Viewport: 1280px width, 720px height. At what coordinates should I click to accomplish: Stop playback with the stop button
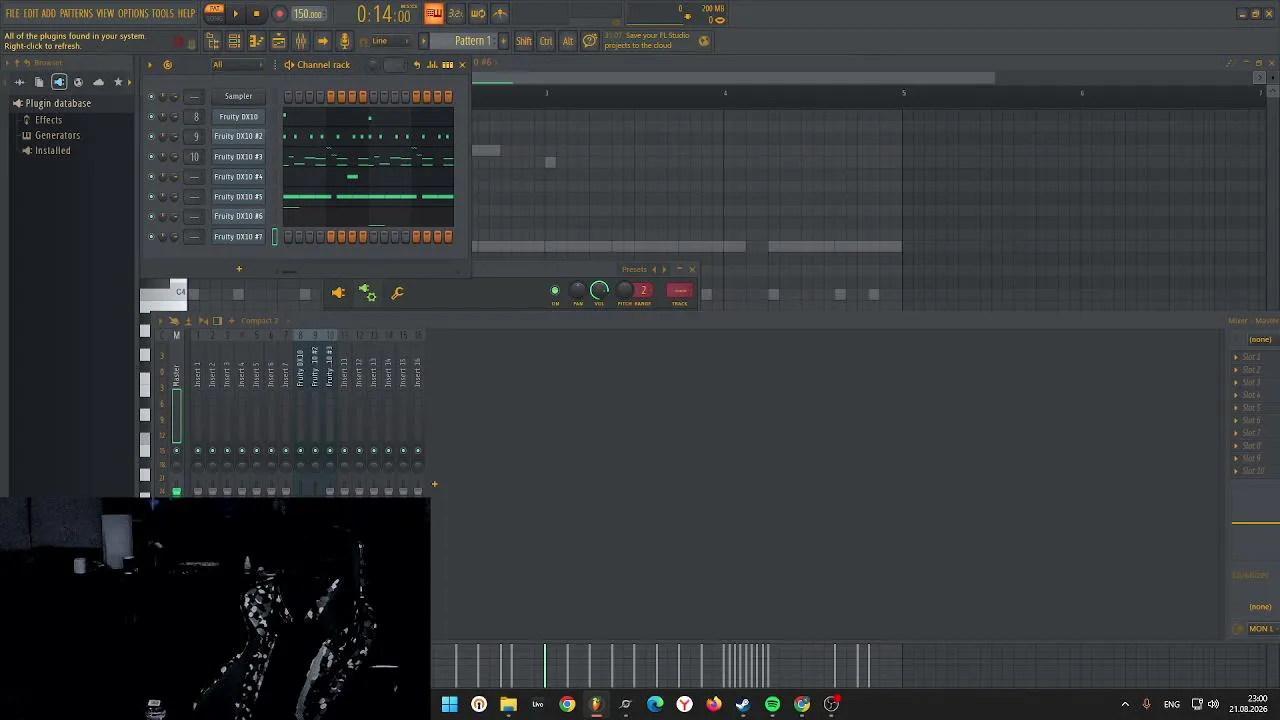click(257, 14)
